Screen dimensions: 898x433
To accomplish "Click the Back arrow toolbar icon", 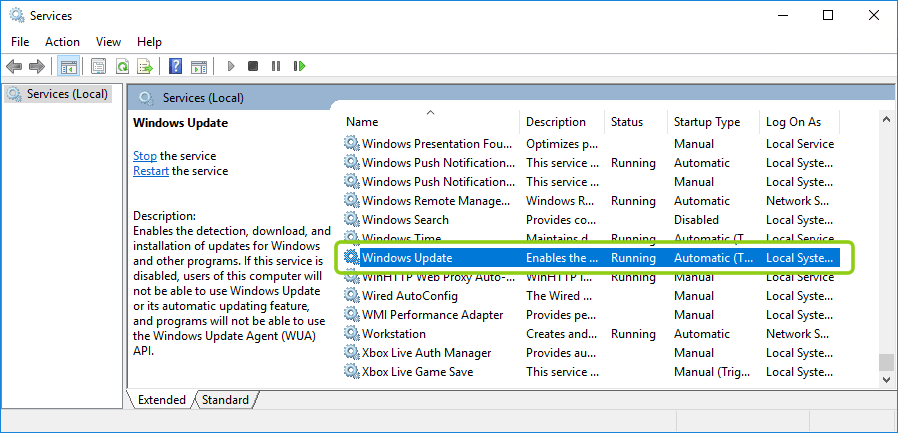I will point(14,67).
